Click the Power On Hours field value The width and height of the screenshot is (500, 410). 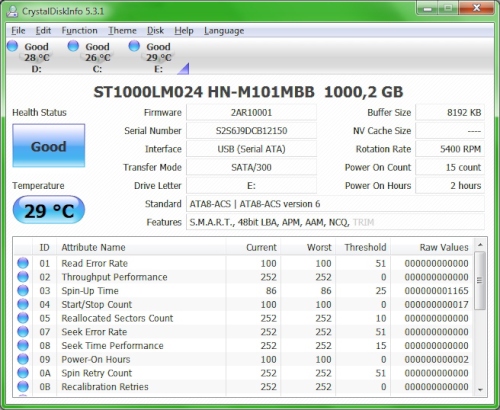point(450,186)
